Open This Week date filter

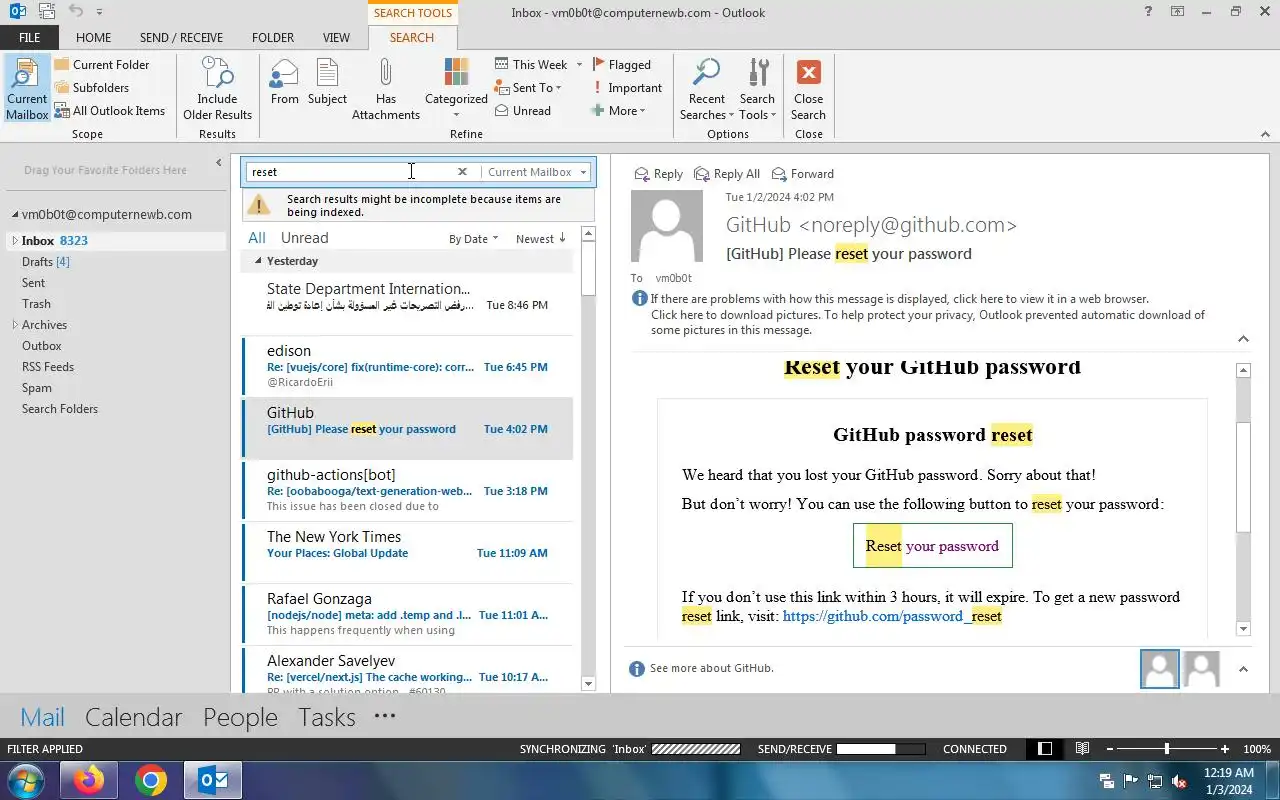point(538,65)
